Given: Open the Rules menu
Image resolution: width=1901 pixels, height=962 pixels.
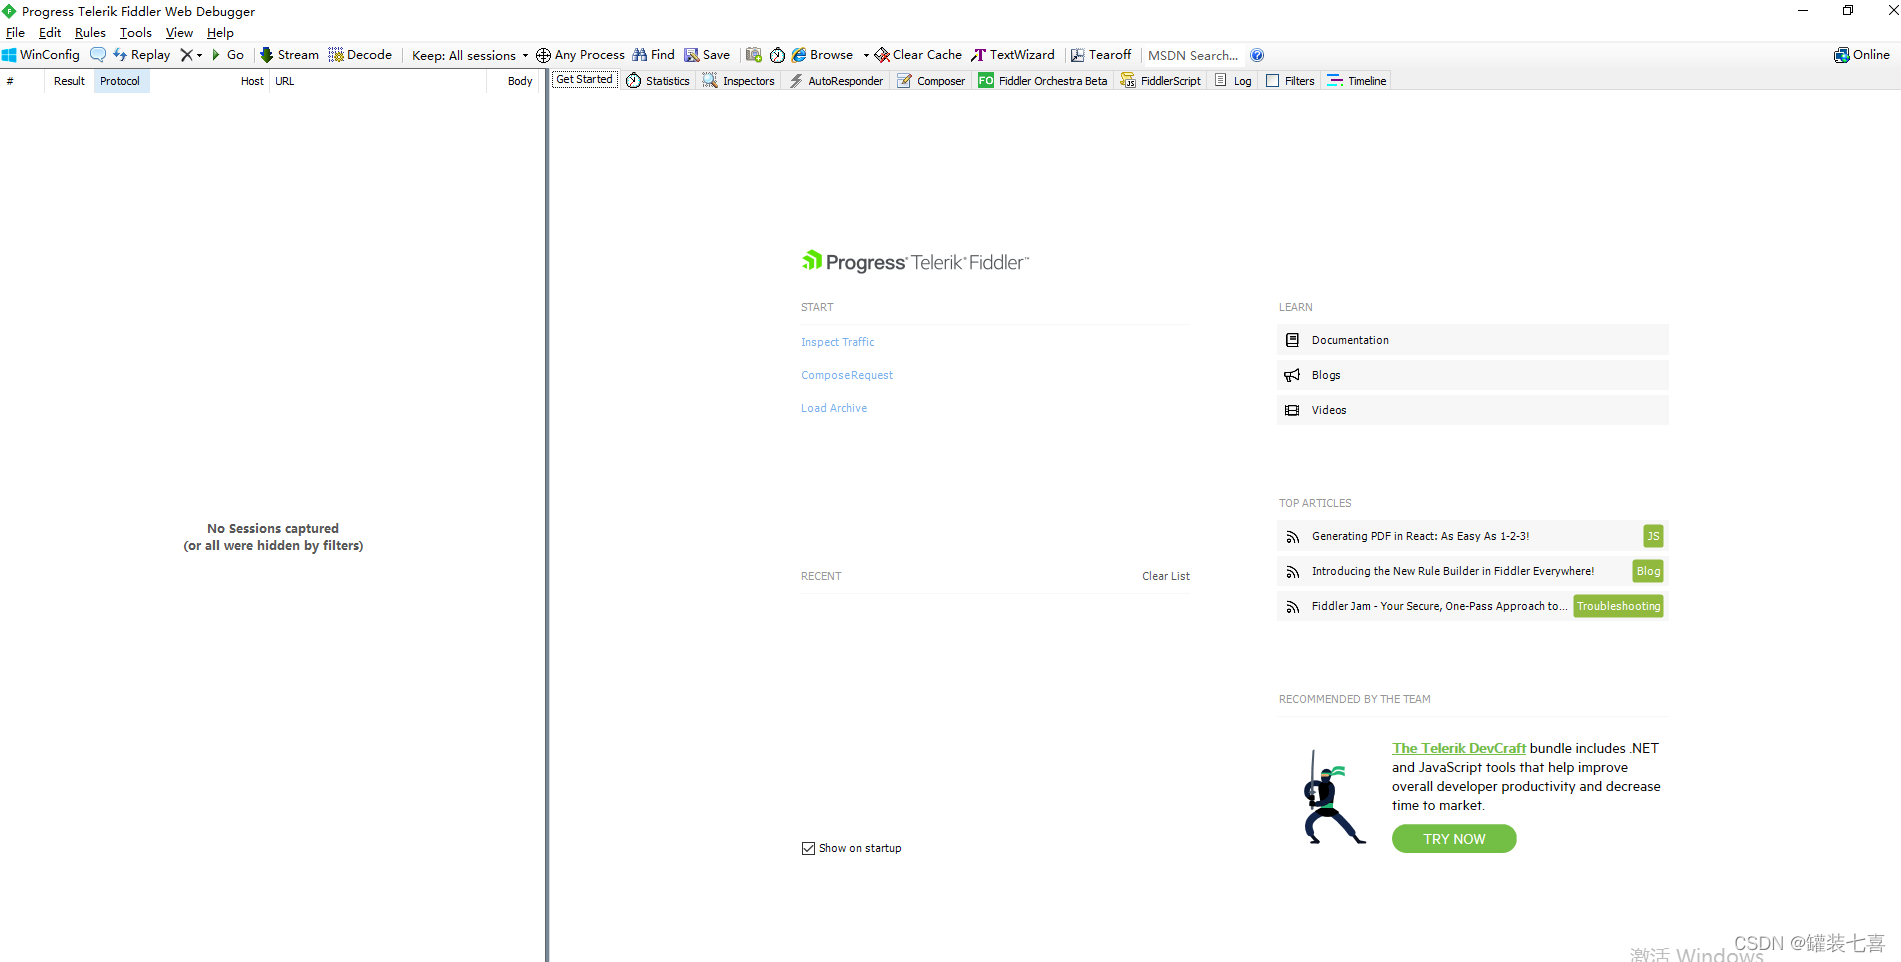Looking at the screenshot, I should [90, 33].
